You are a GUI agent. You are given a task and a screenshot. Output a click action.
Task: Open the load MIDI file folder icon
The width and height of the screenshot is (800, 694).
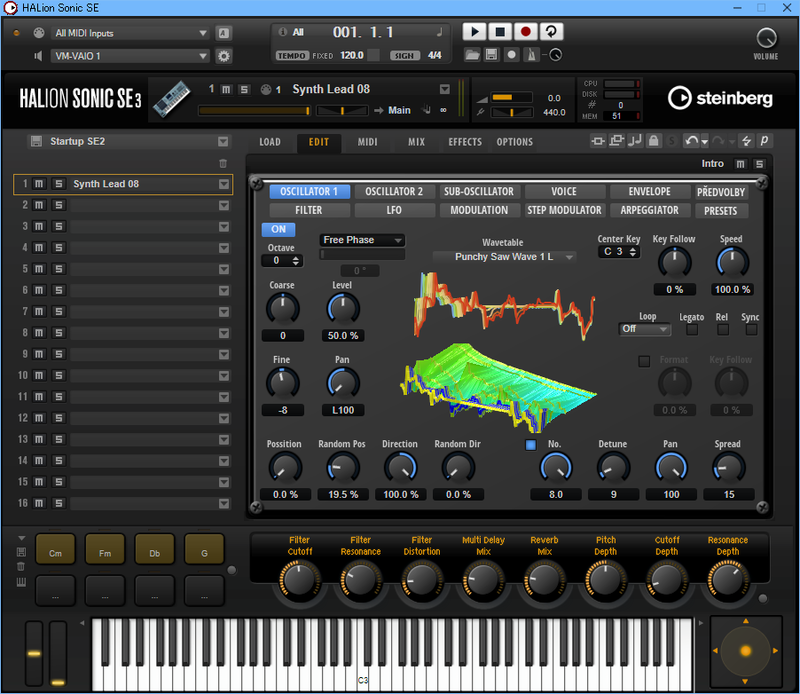pyautogui.click(x=472, y=55)
